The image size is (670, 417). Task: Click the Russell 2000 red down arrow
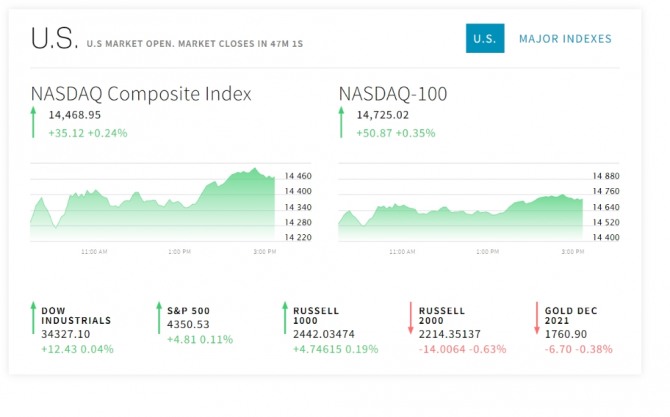(411, 320)
